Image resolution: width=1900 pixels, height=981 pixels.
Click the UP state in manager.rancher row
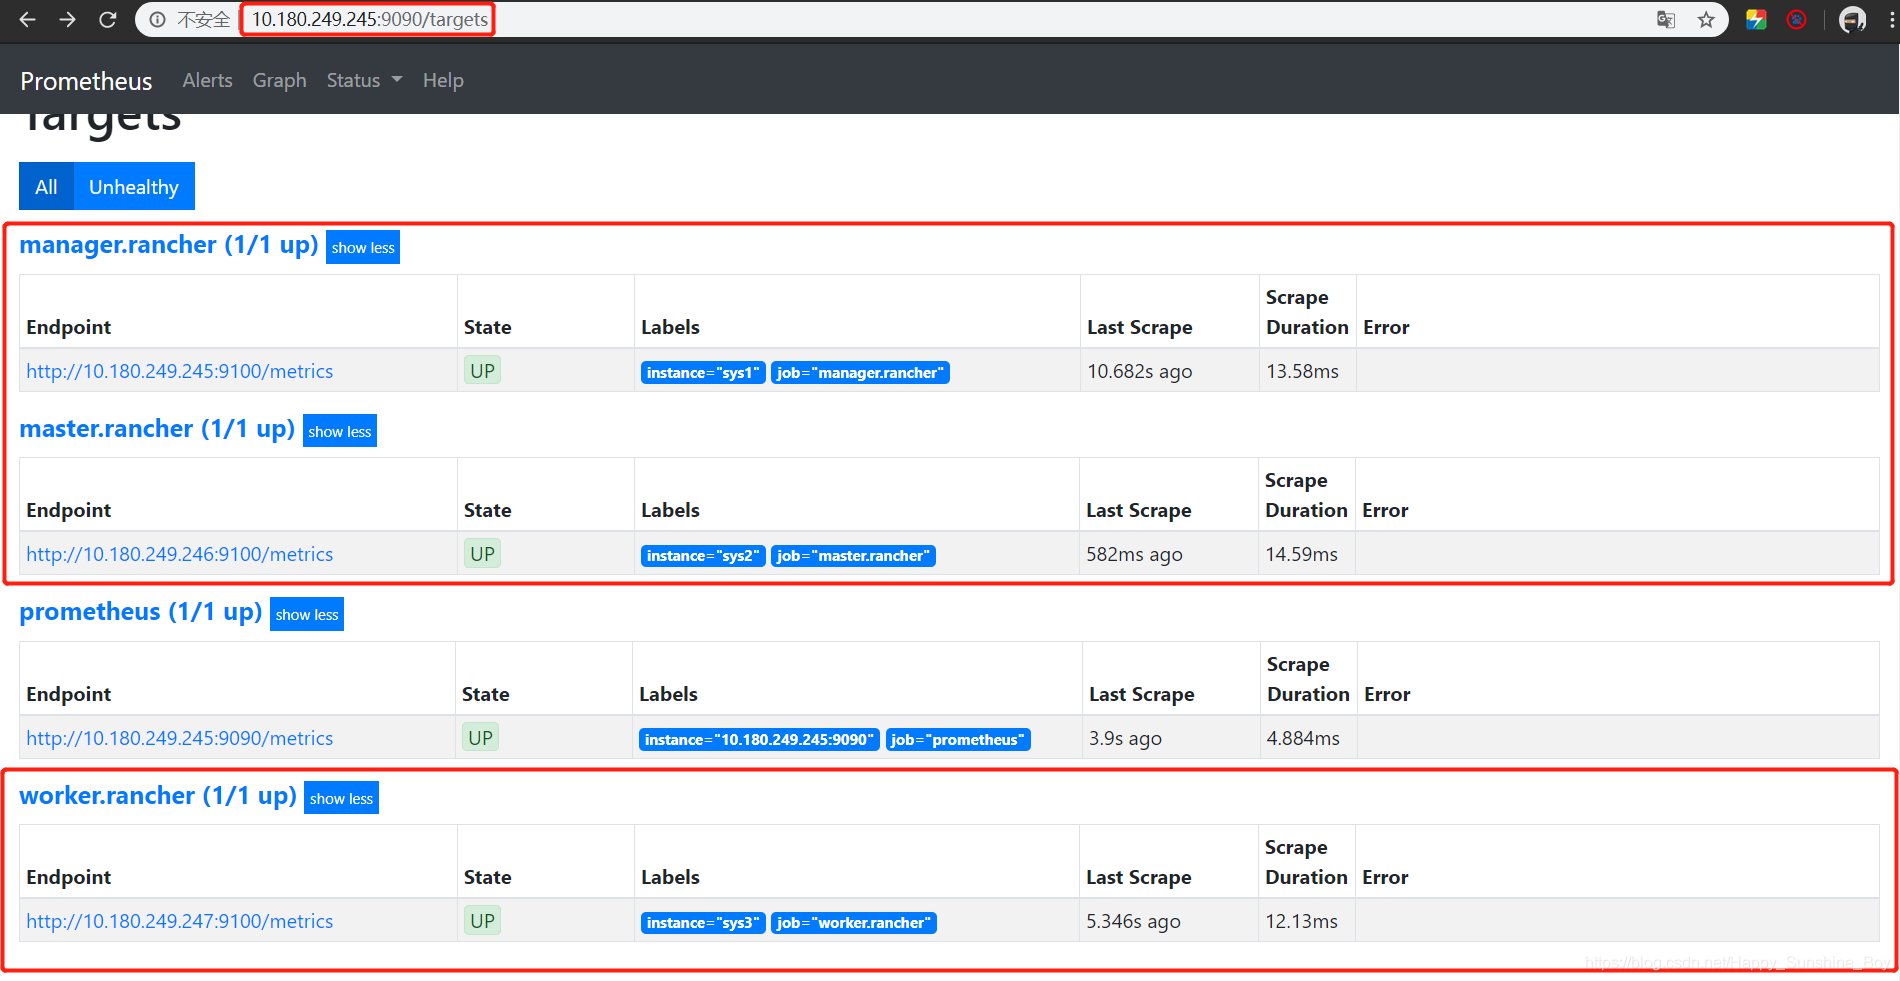[x=482, y=371]
